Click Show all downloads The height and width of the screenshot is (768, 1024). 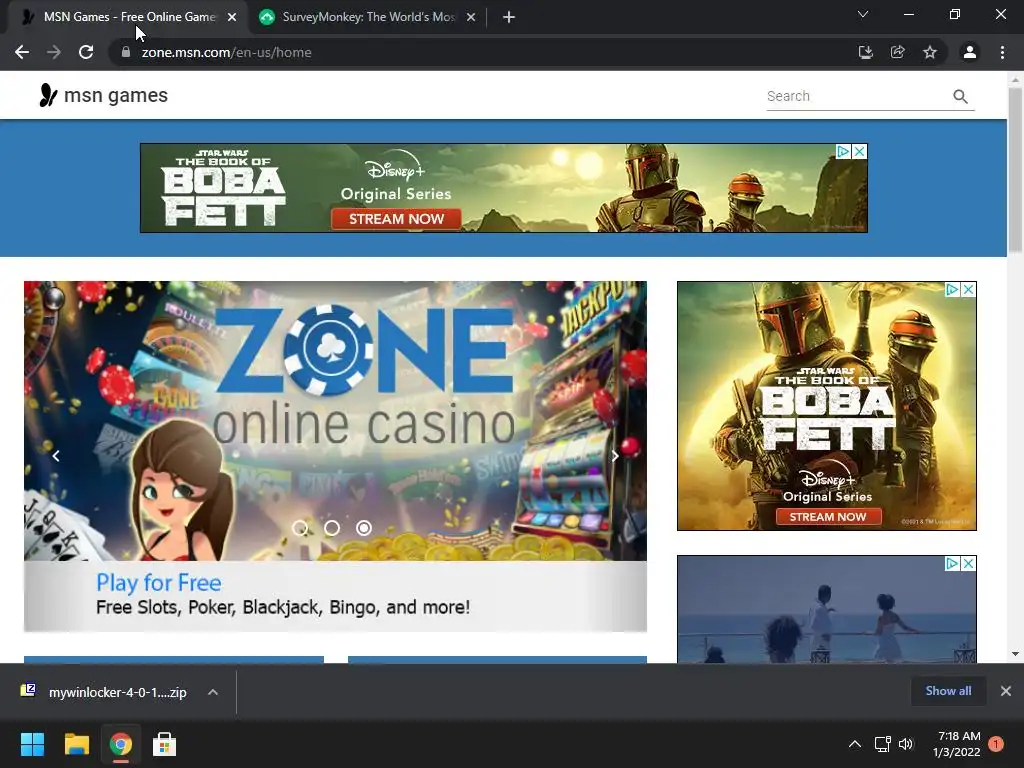point(948,691)
